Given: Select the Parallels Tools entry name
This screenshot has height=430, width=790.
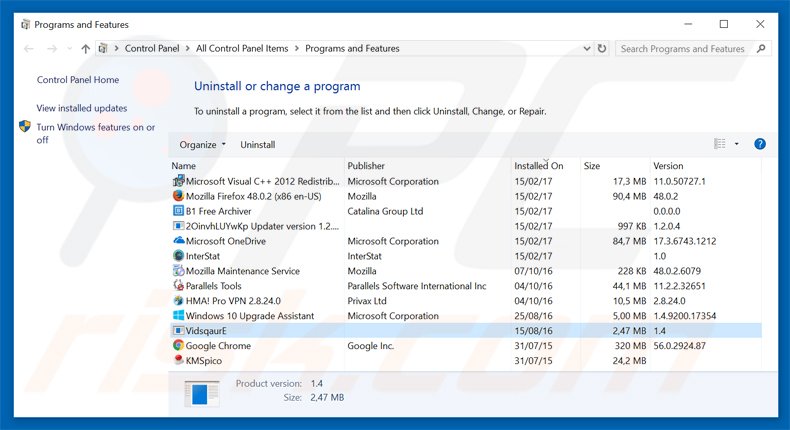Looking at the screenshot, I should coord(214,286).
